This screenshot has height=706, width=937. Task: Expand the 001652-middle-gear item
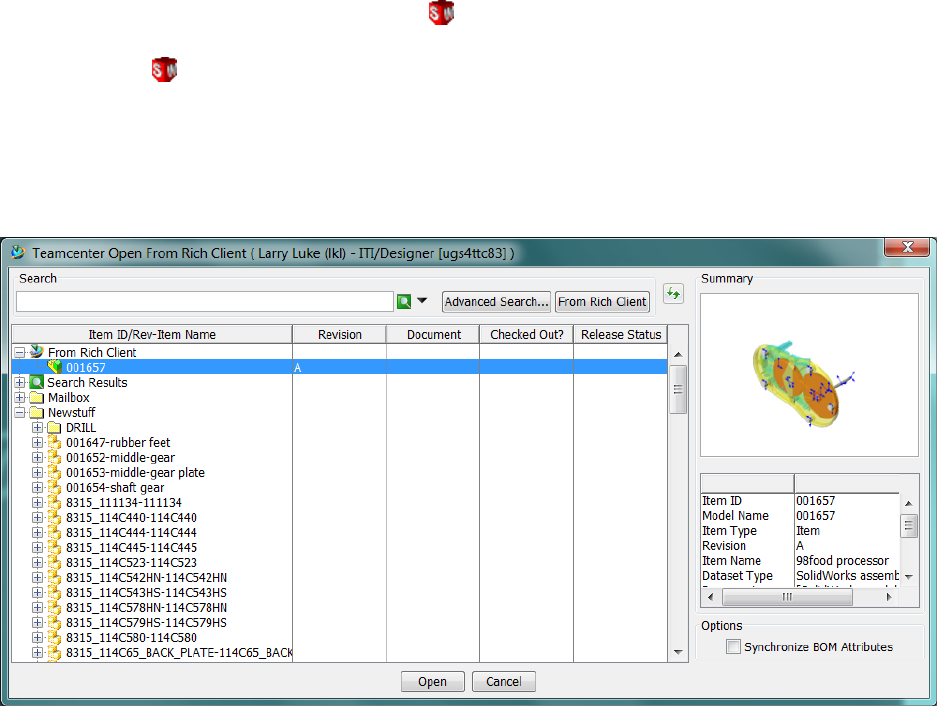click(38, 457)
